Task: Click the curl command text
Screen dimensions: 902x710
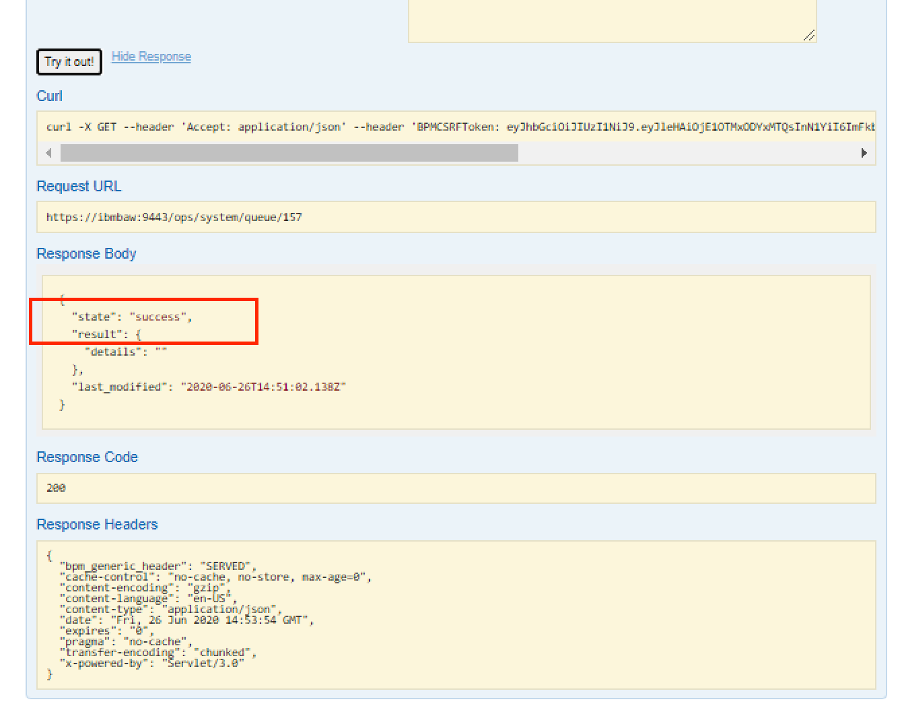Action: point(460,127)
